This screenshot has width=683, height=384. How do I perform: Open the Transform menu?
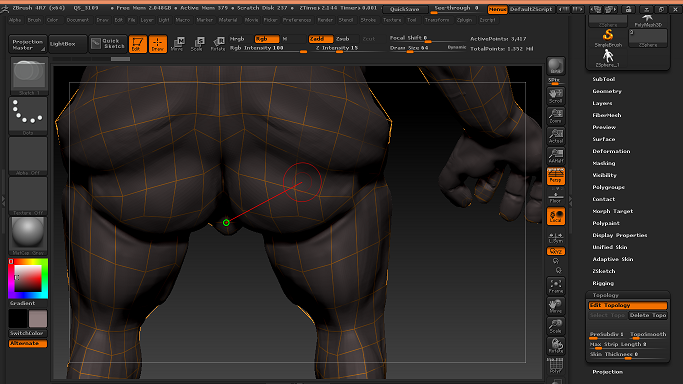coord(437,20)
